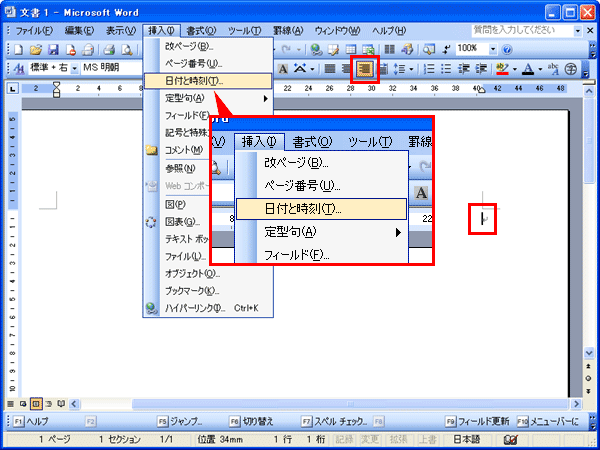Click F5 ジャンプ function key button

(181, 421)
